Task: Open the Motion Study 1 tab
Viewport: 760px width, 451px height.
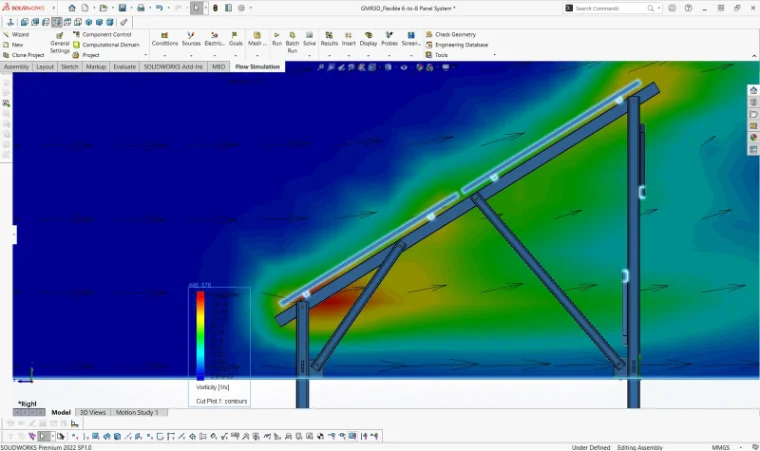Action: [137, 412]
